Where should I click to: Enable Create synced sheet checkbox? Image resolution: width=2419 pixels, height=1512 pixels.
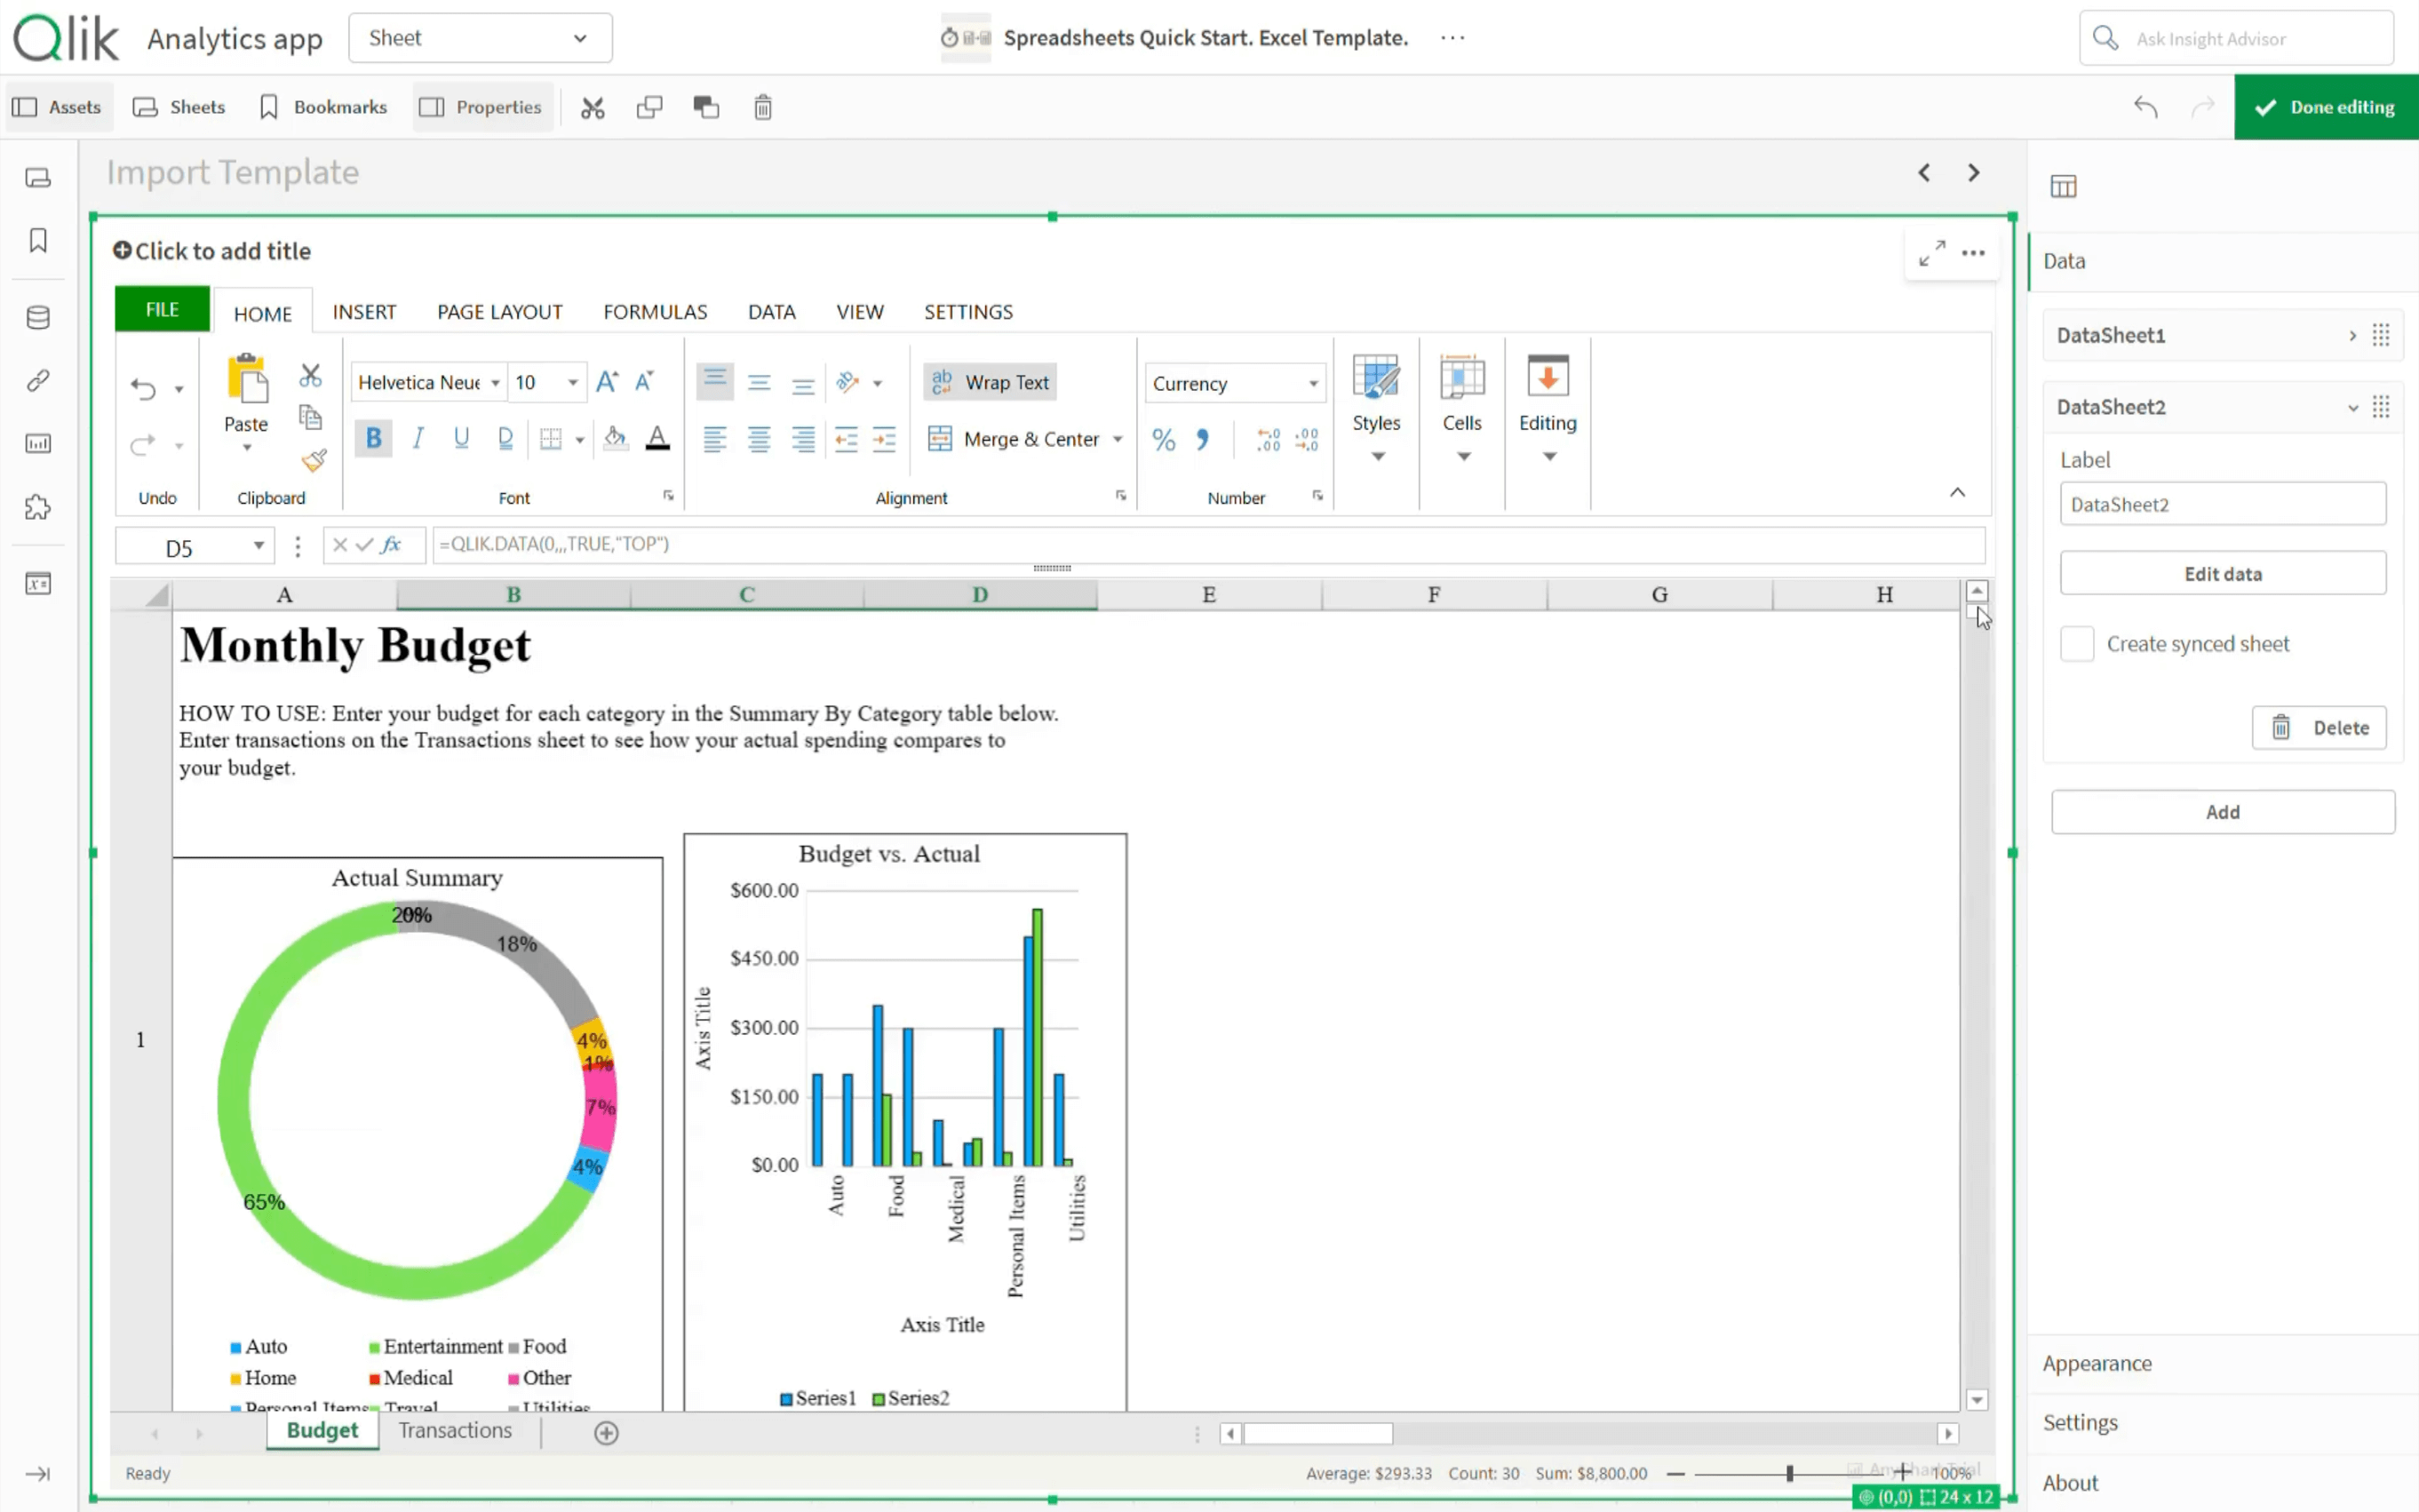tap(2076, 644)
